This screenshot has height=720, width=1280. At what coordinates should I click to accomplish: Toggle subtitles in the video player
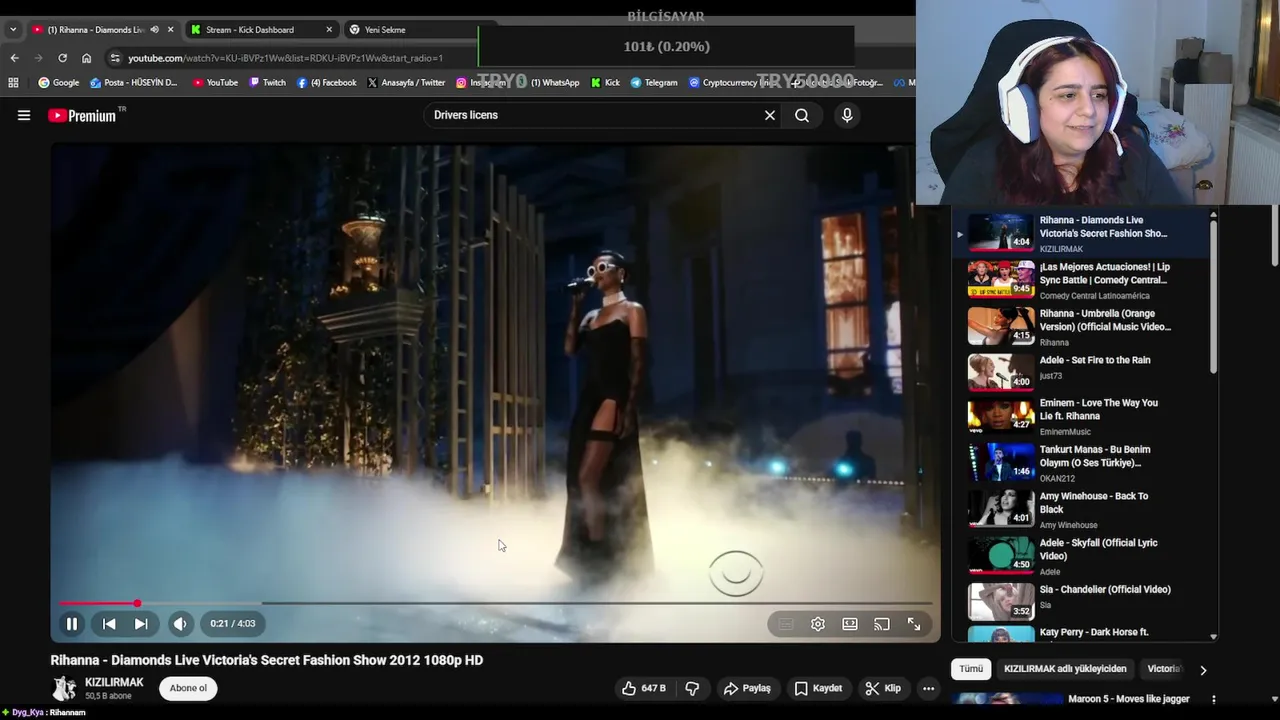[786, 624]
